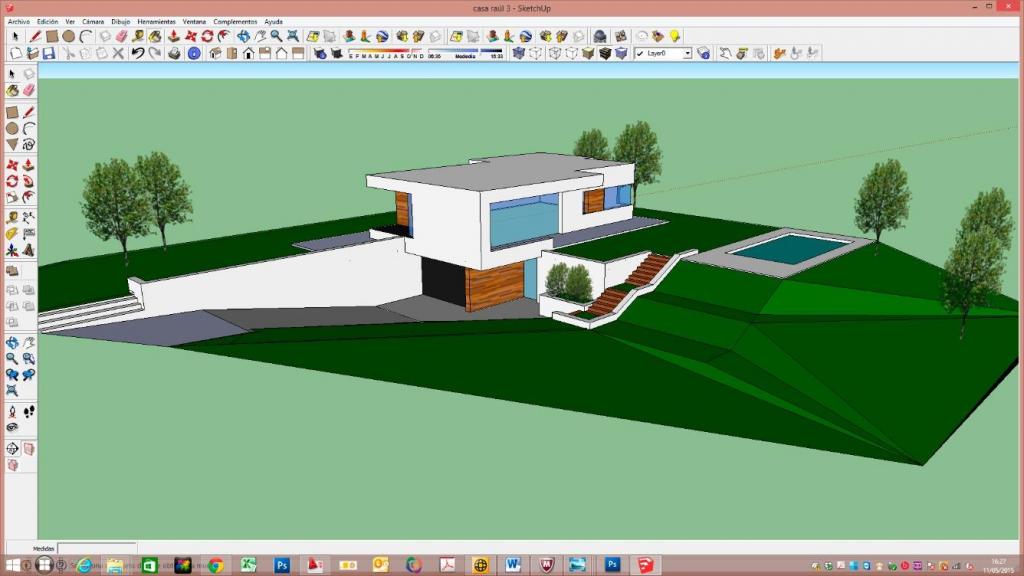Screen dimensions: 1024x576
Task: Open the Complementos menu
Action: [x=235, y=21]
